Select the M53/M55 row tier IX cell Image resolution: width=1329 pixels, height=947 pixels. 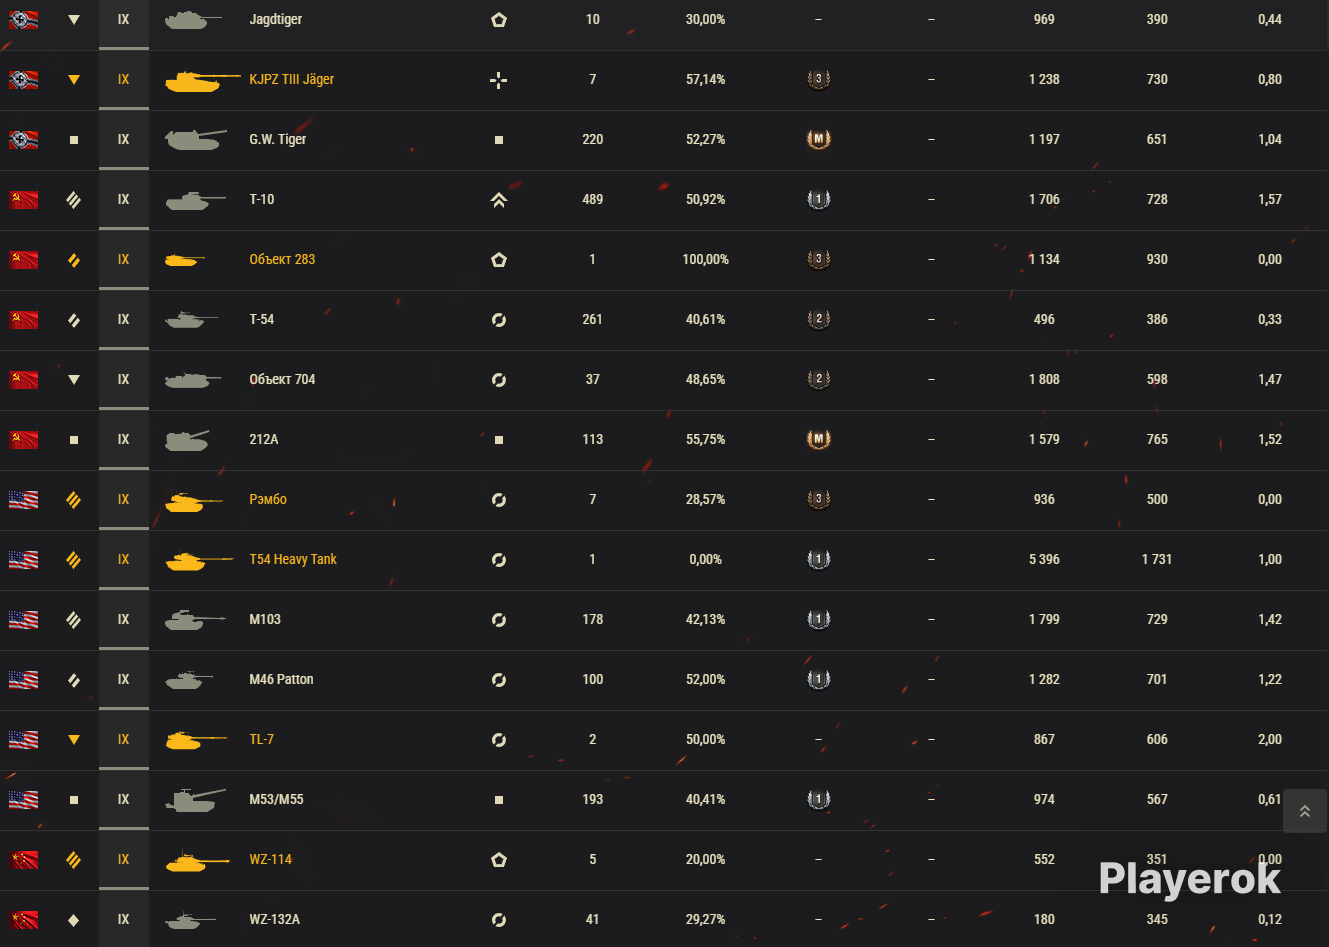(x=124, y=800)
